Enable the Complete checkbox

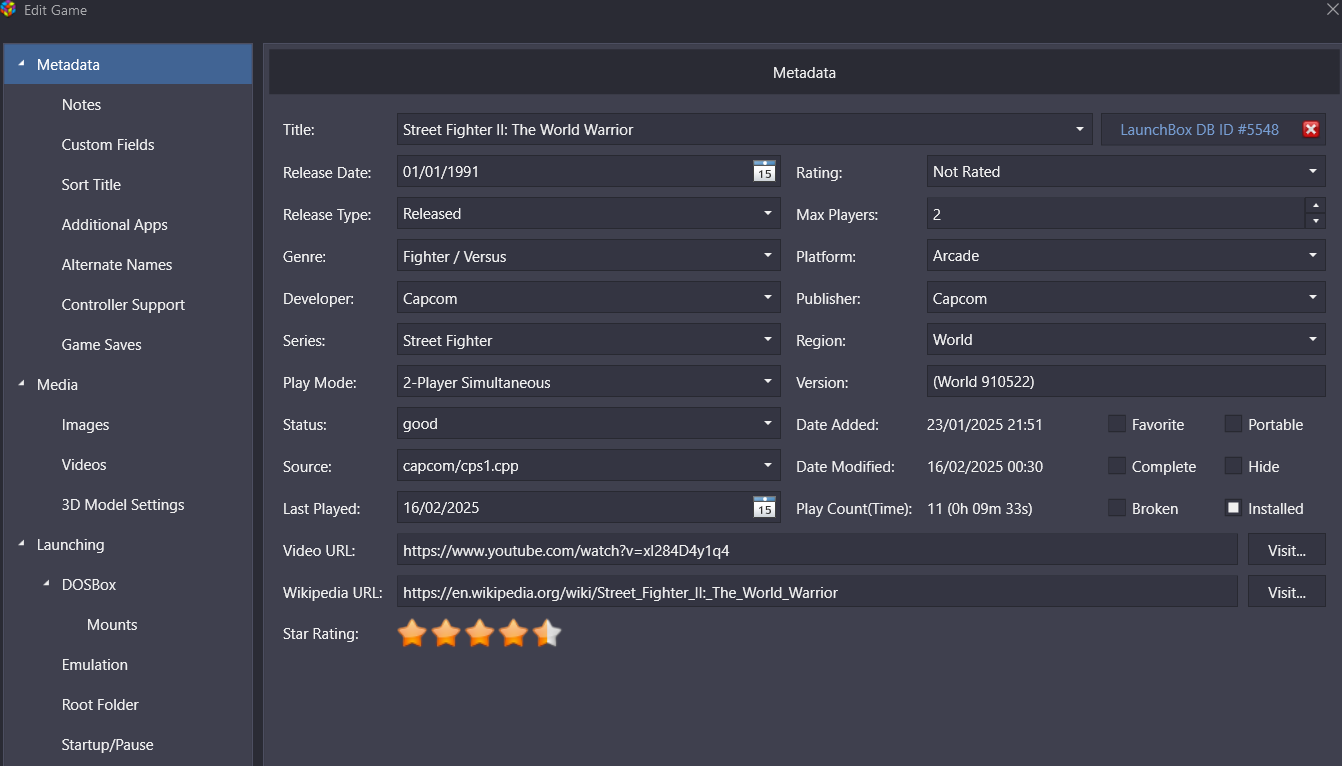1117,466
